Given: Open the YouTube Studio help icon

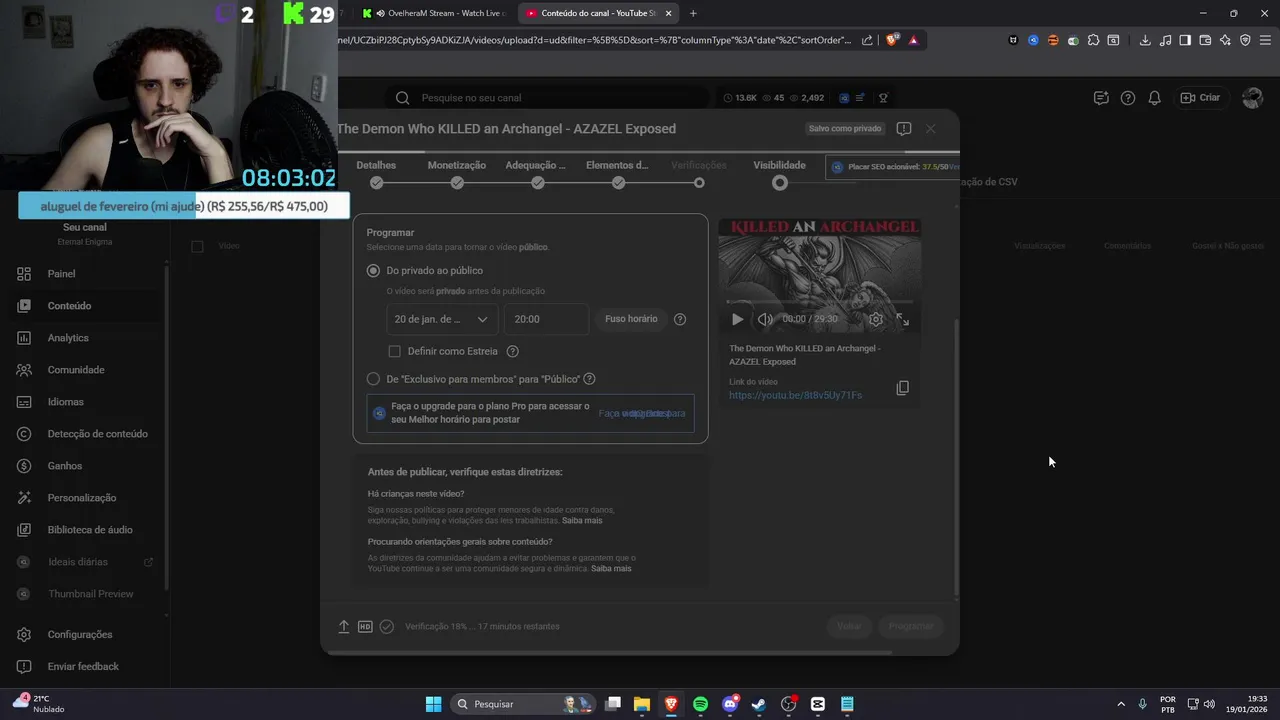Looking at the screenshot, I should [1128, 98].
